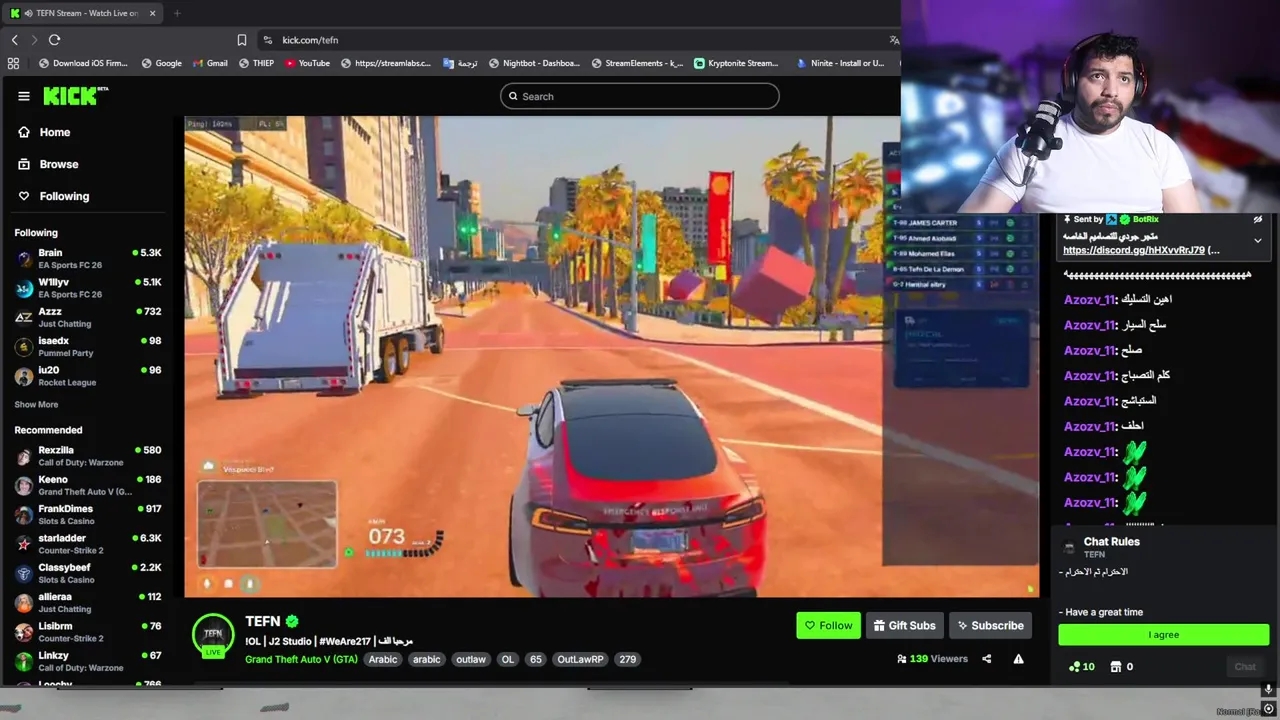Accept chat rules with I agree

point(1164,635)
